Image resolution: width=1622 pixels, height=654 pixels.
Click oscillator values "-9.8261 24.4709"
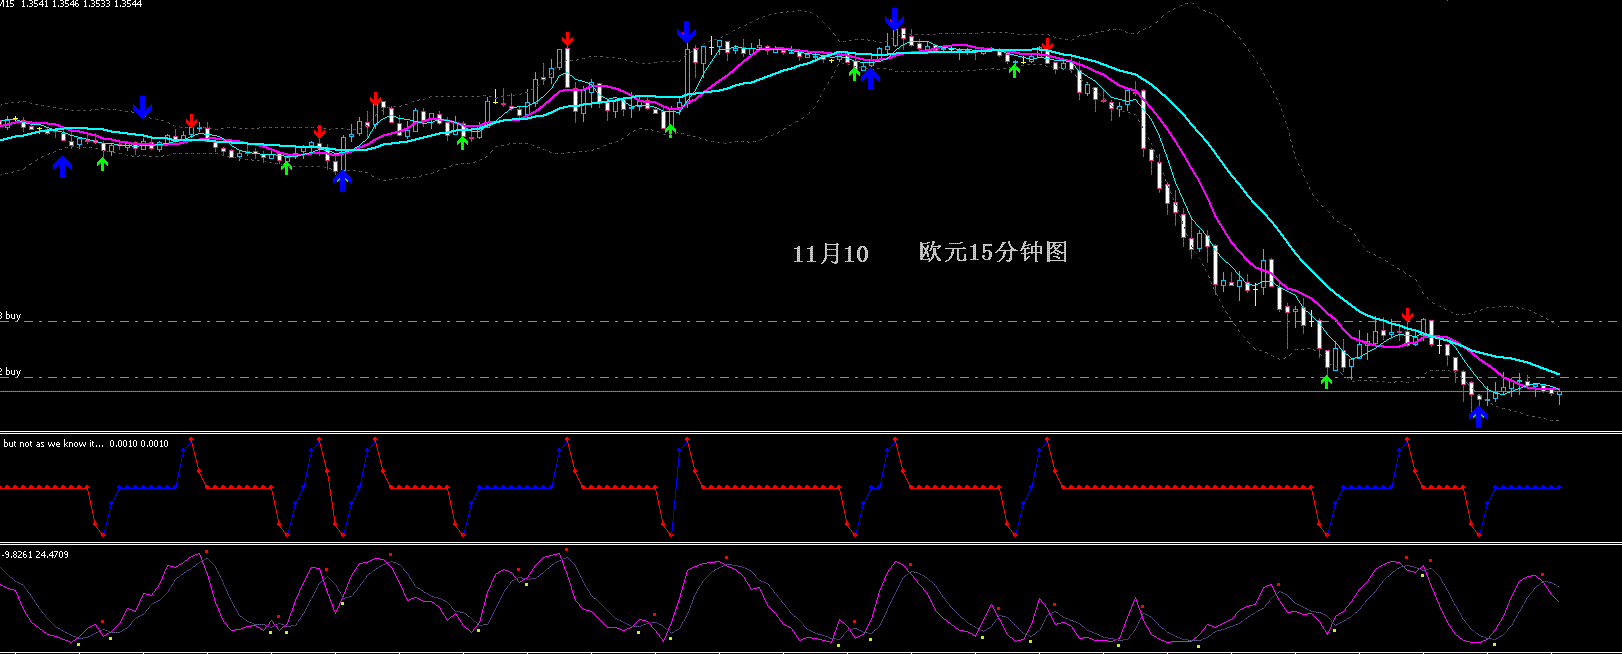(x=36, y=554)
